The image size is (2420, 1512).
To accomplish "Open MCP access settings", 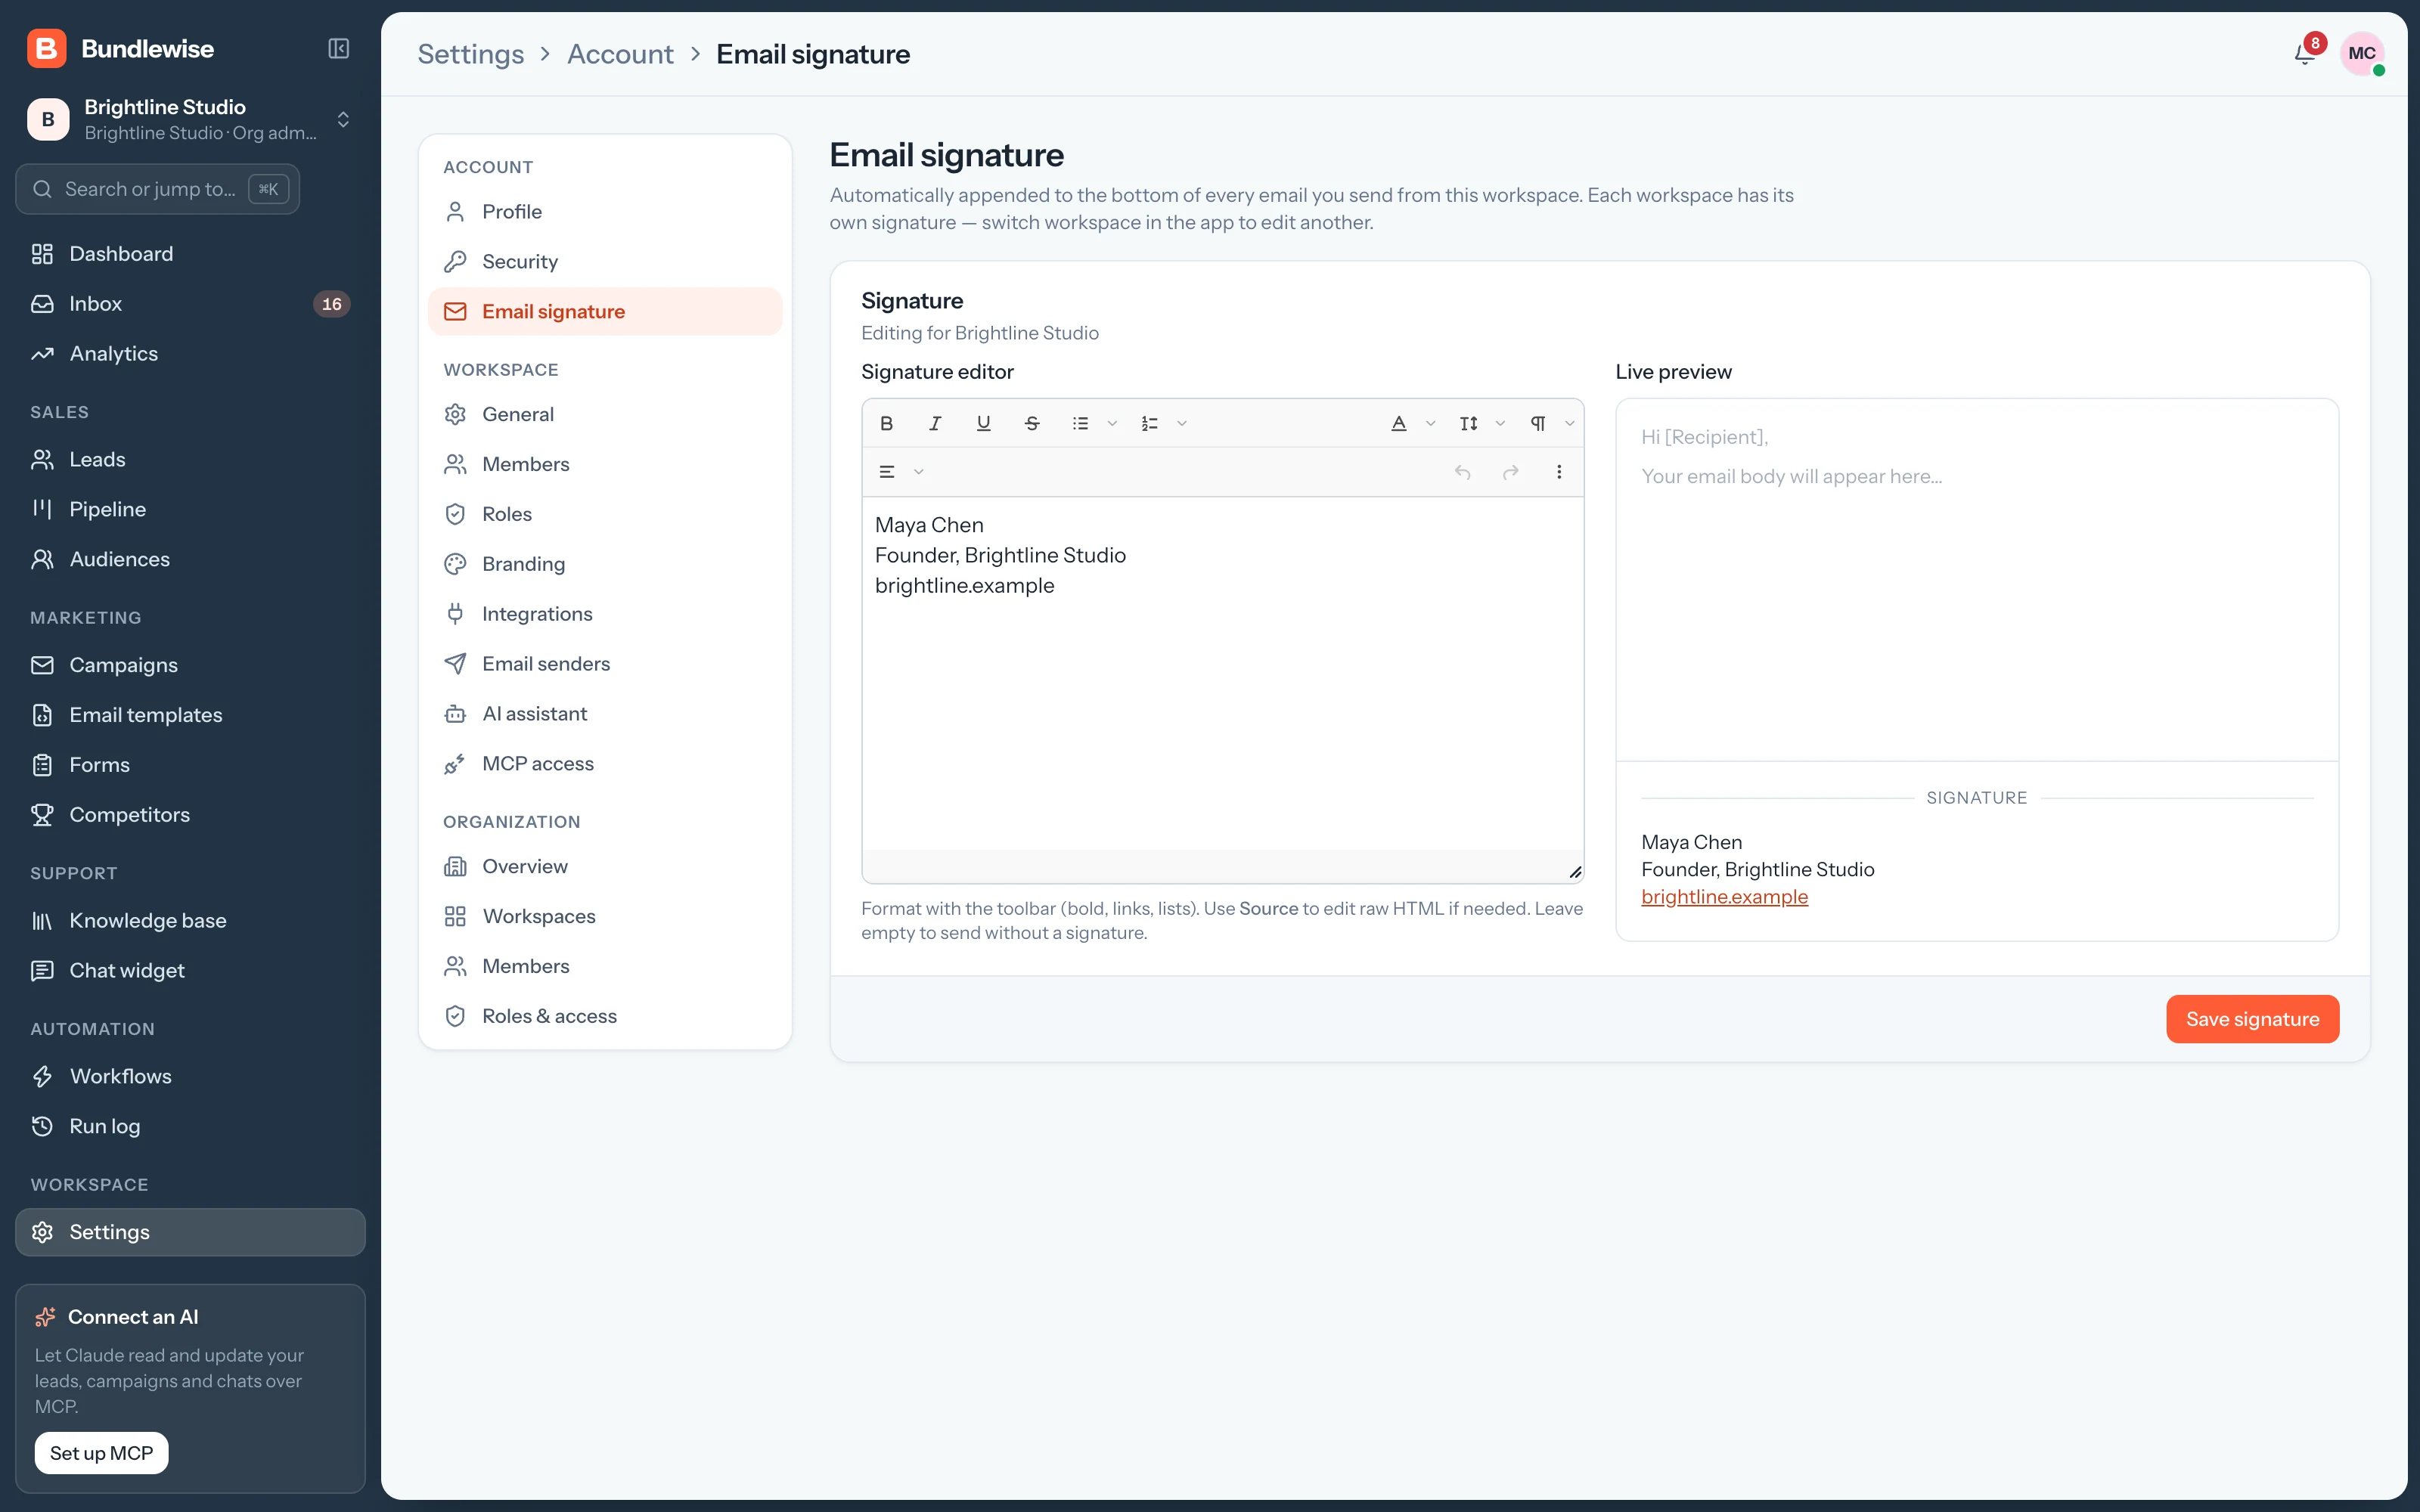I will pos(605,764).
